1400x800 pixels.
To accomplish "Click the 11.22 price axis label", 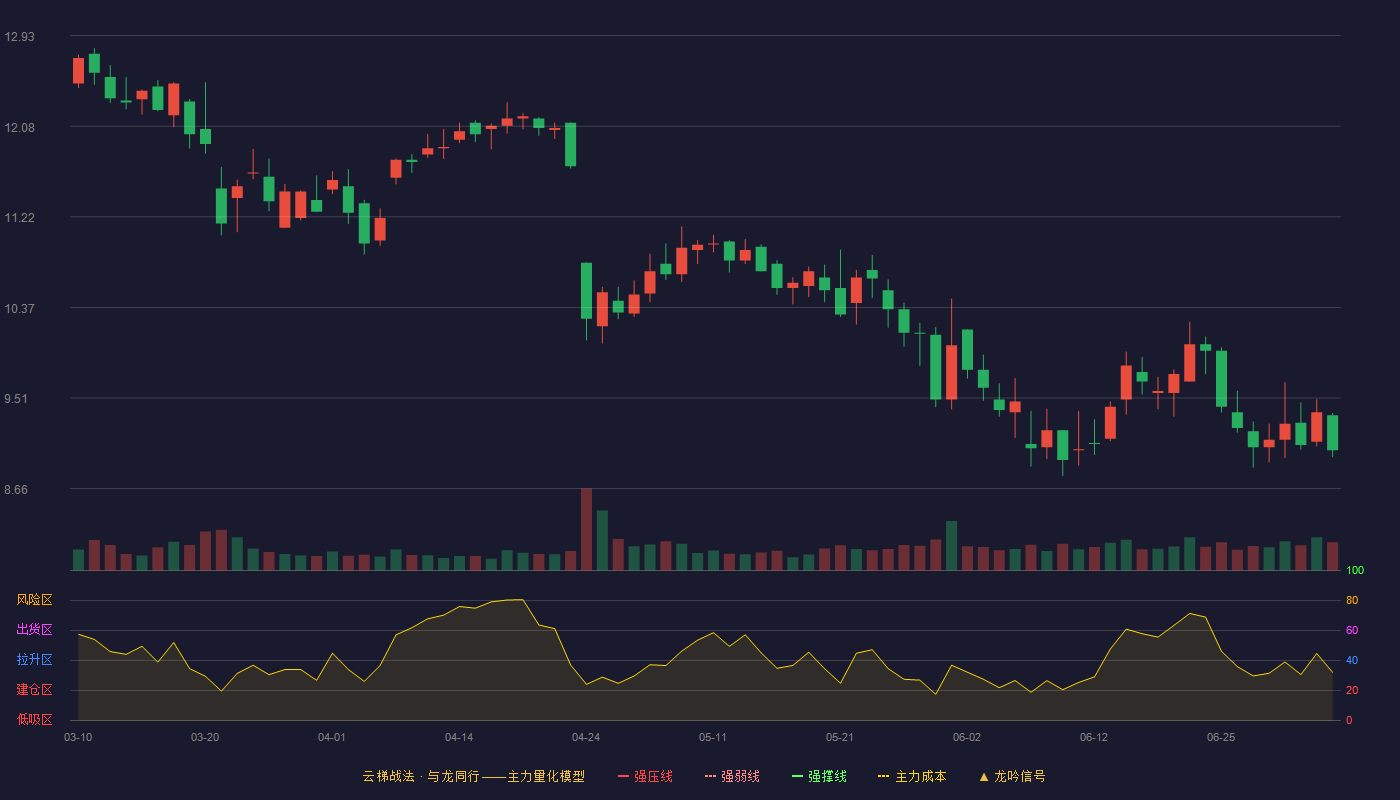I will click(x=19, y=218).
